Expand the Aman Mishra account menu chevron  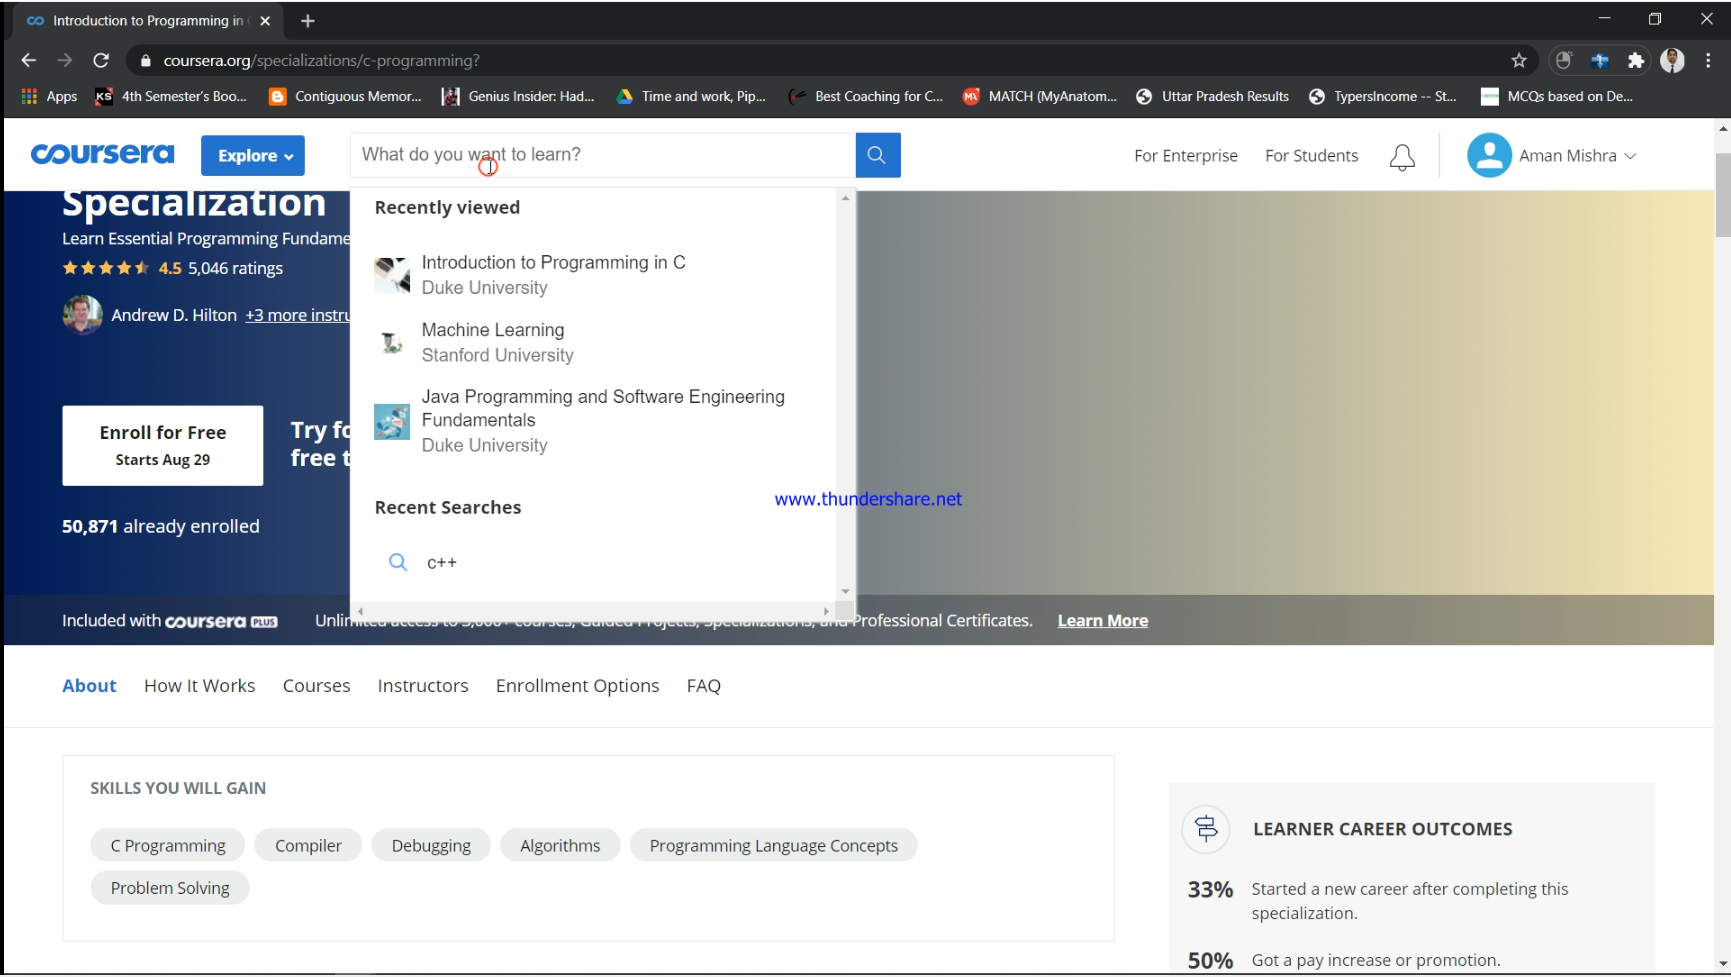click(1630, 156)
